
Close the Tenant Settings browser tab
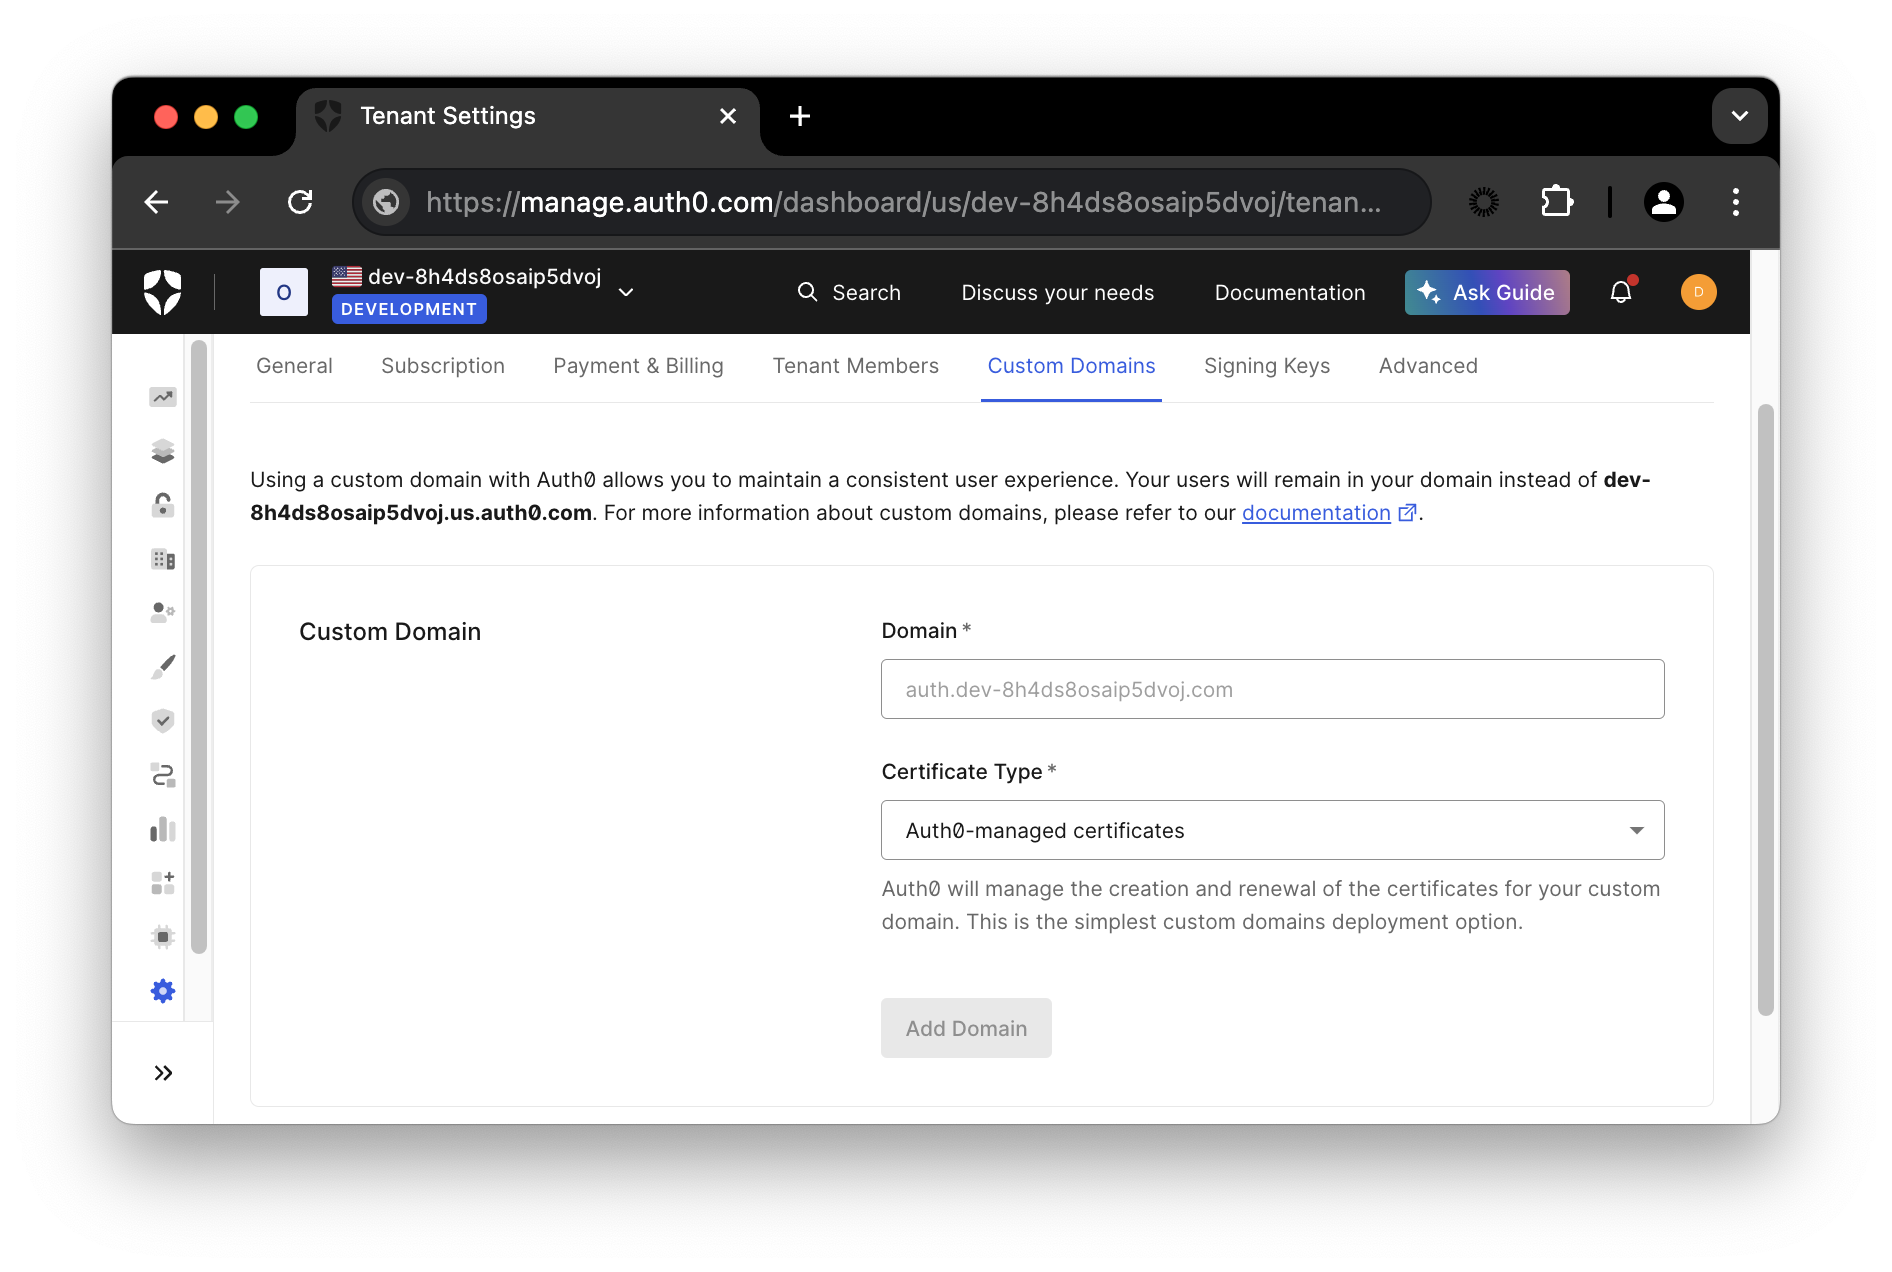click(x=728, y=116)
